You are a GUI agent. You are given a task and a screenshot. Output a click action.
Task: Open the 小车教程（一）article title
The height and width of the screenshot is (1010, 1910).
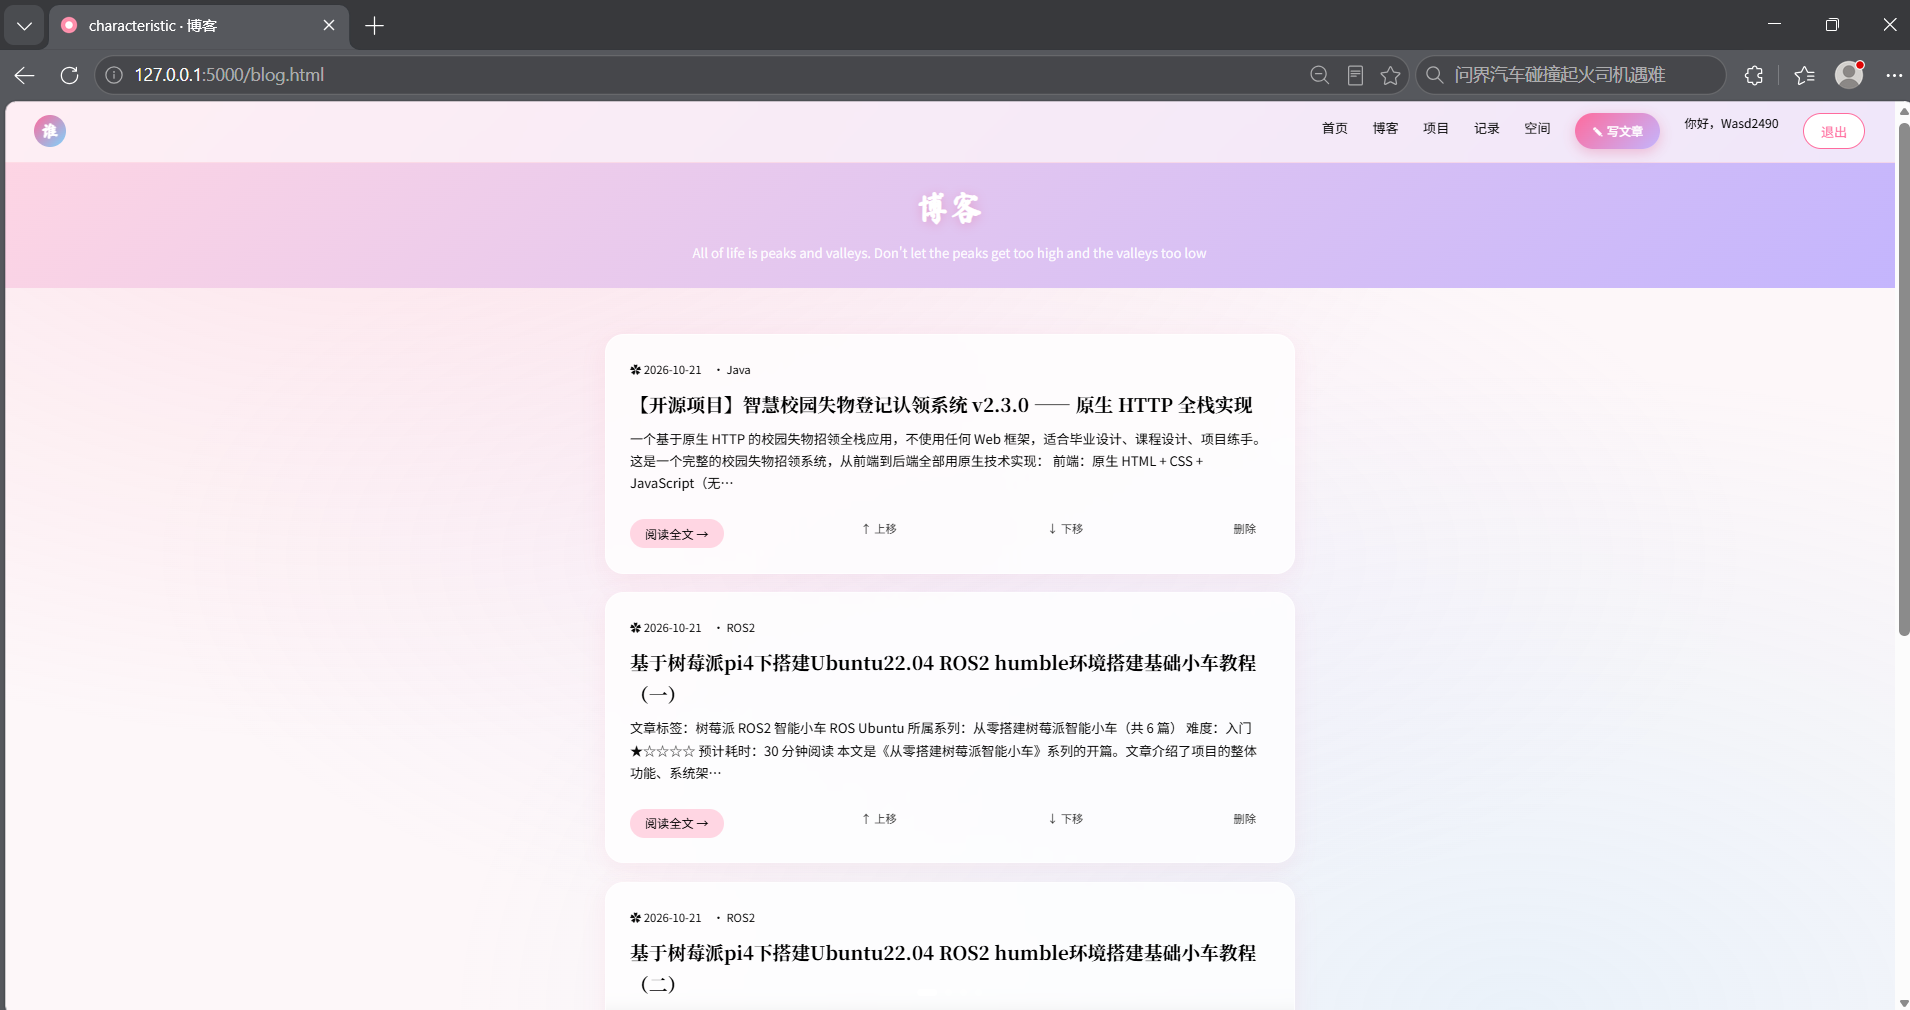coord(943,678)
